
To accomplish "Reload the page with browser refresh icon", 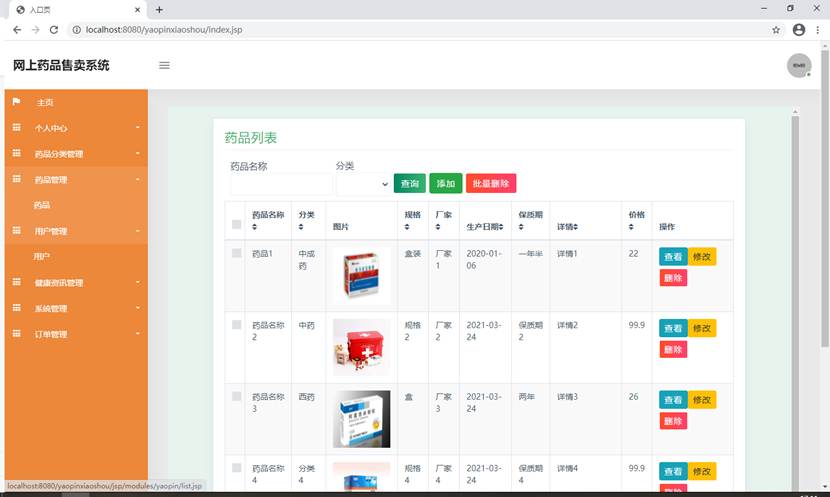I will pos(53,30).
